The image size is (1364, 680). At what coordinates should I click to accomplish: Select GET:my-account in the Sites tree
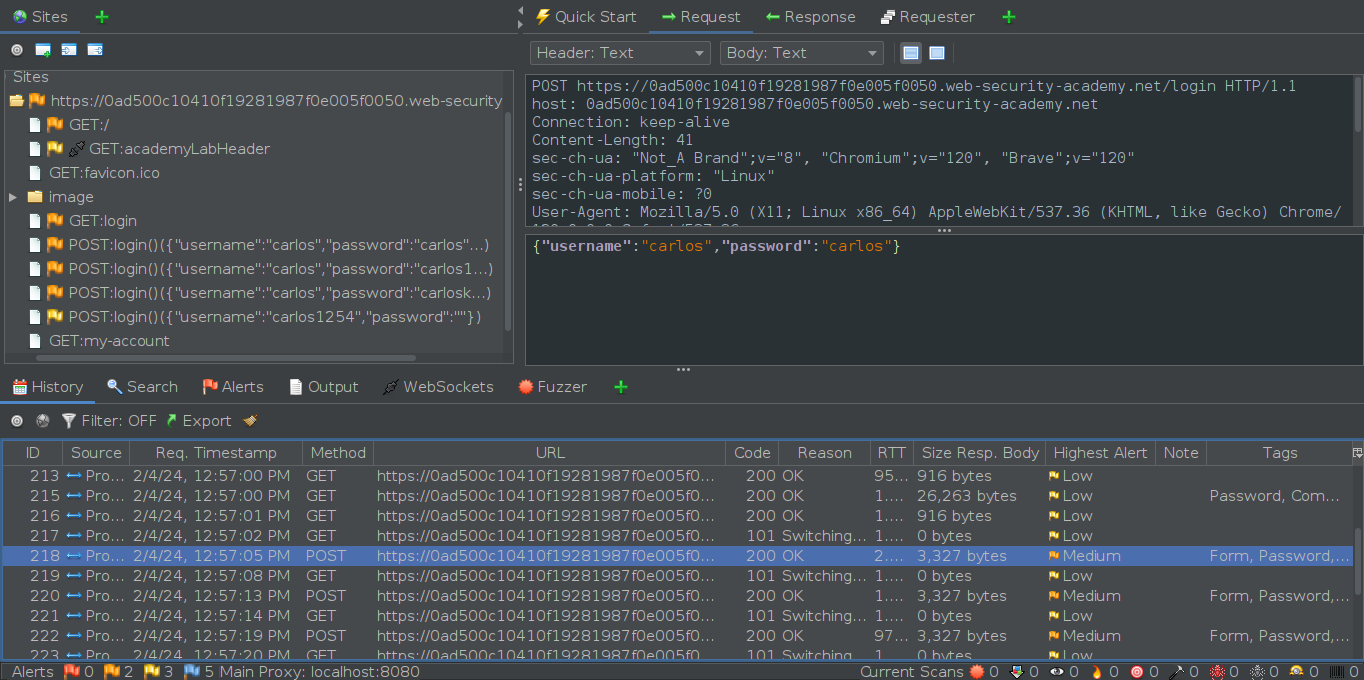[109, 341]
